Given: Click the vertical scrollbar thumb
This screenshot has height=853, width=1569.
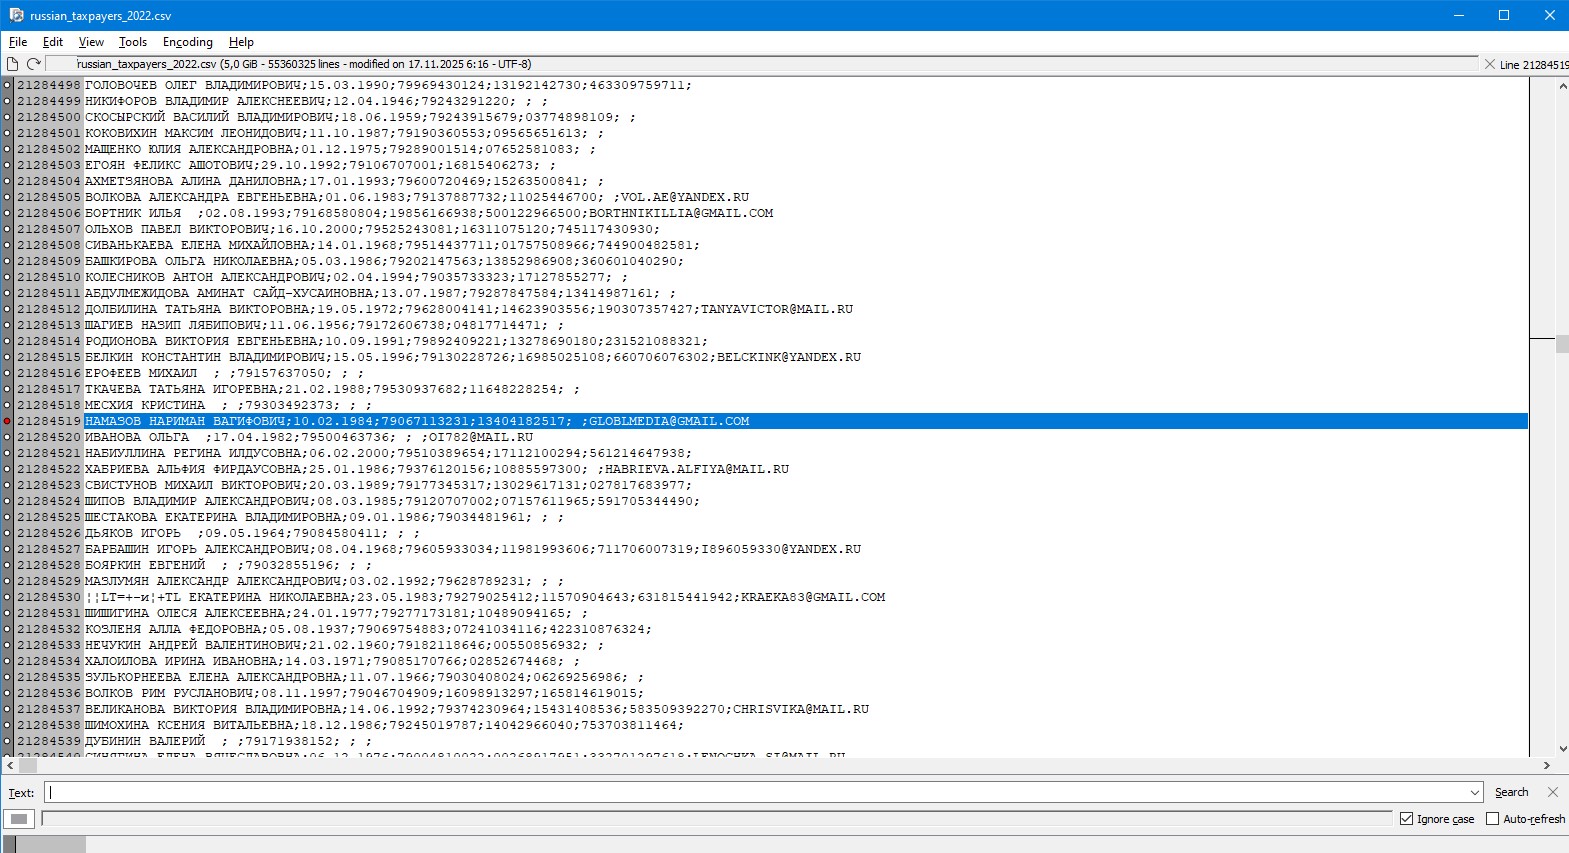Looking at the screenshot, I should [1561, 344].
